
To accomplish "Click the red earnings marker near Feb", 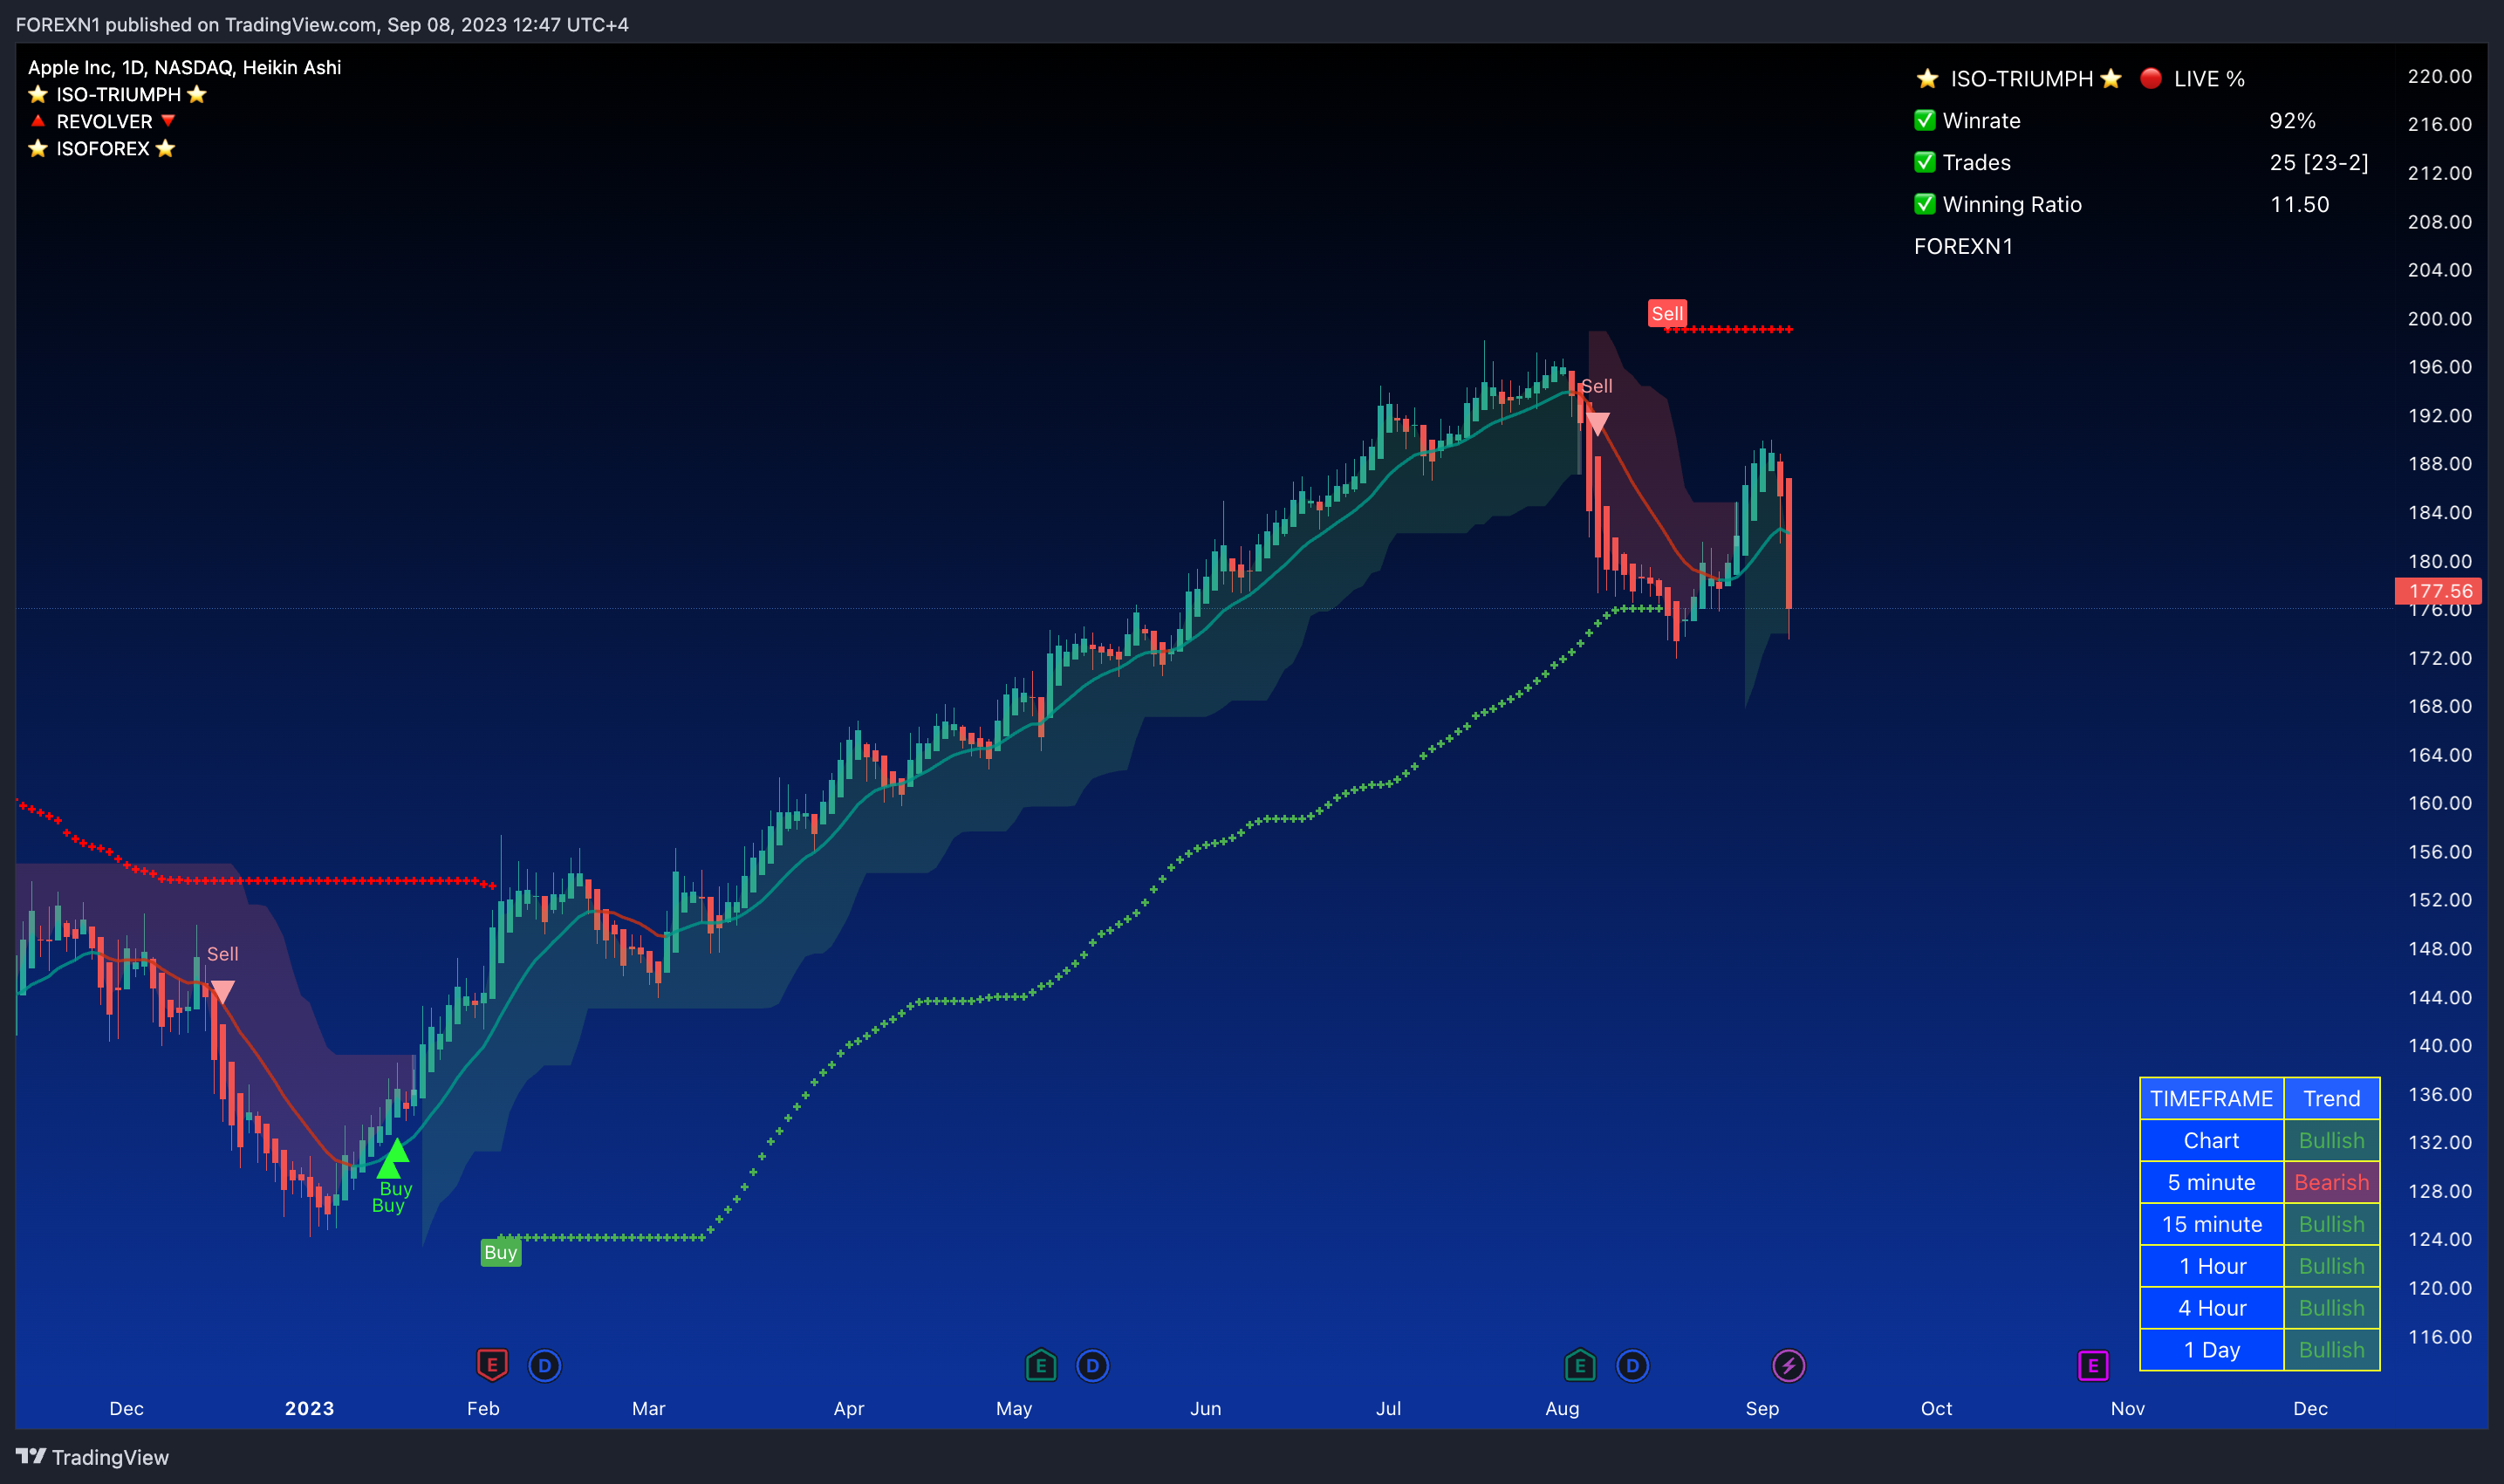I will pos(491,1365).
